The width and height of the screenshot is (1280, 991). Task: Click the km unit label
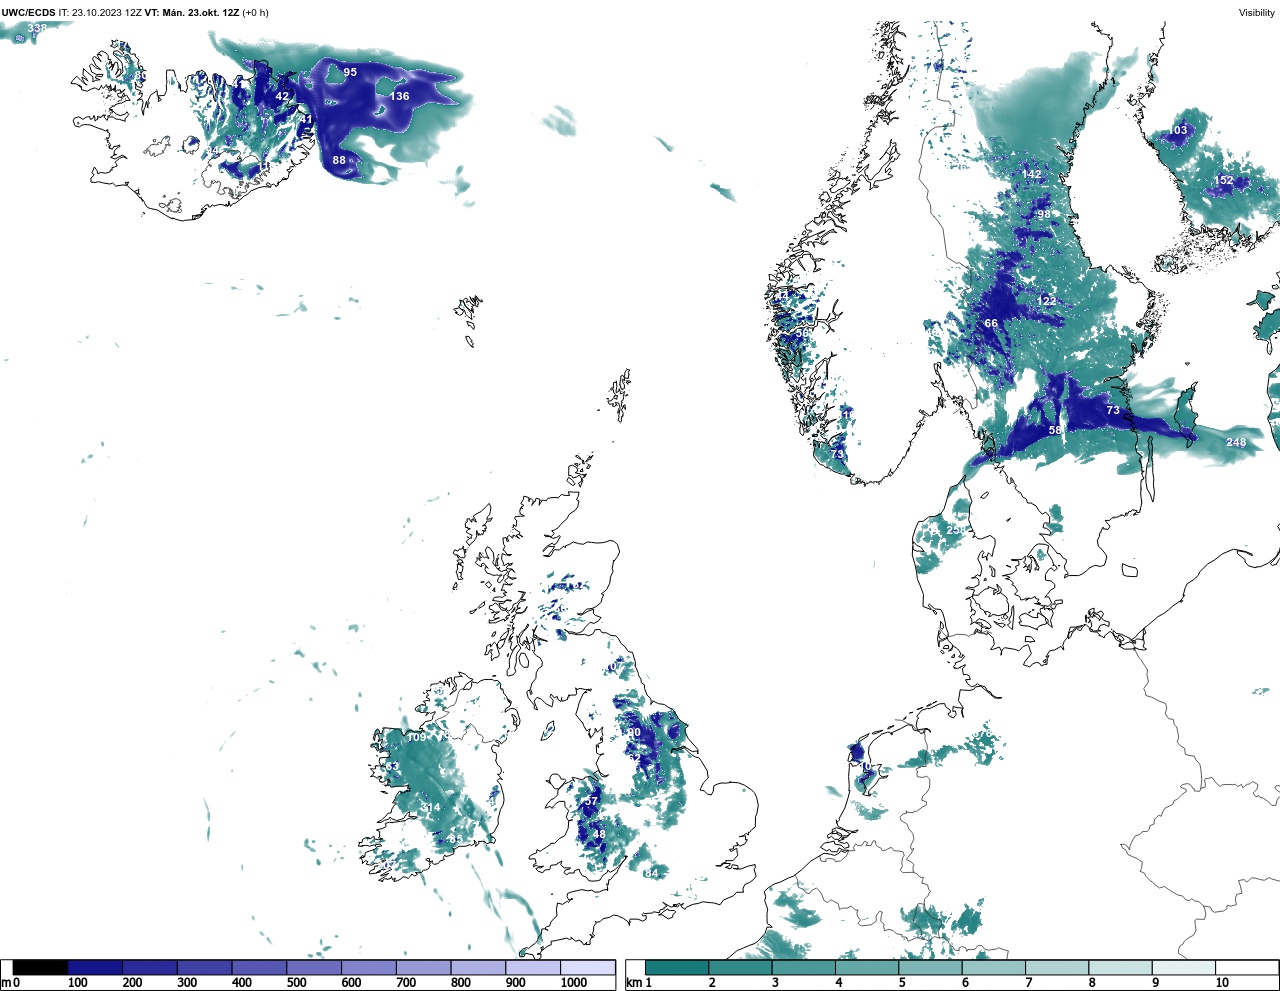[632, 983]
